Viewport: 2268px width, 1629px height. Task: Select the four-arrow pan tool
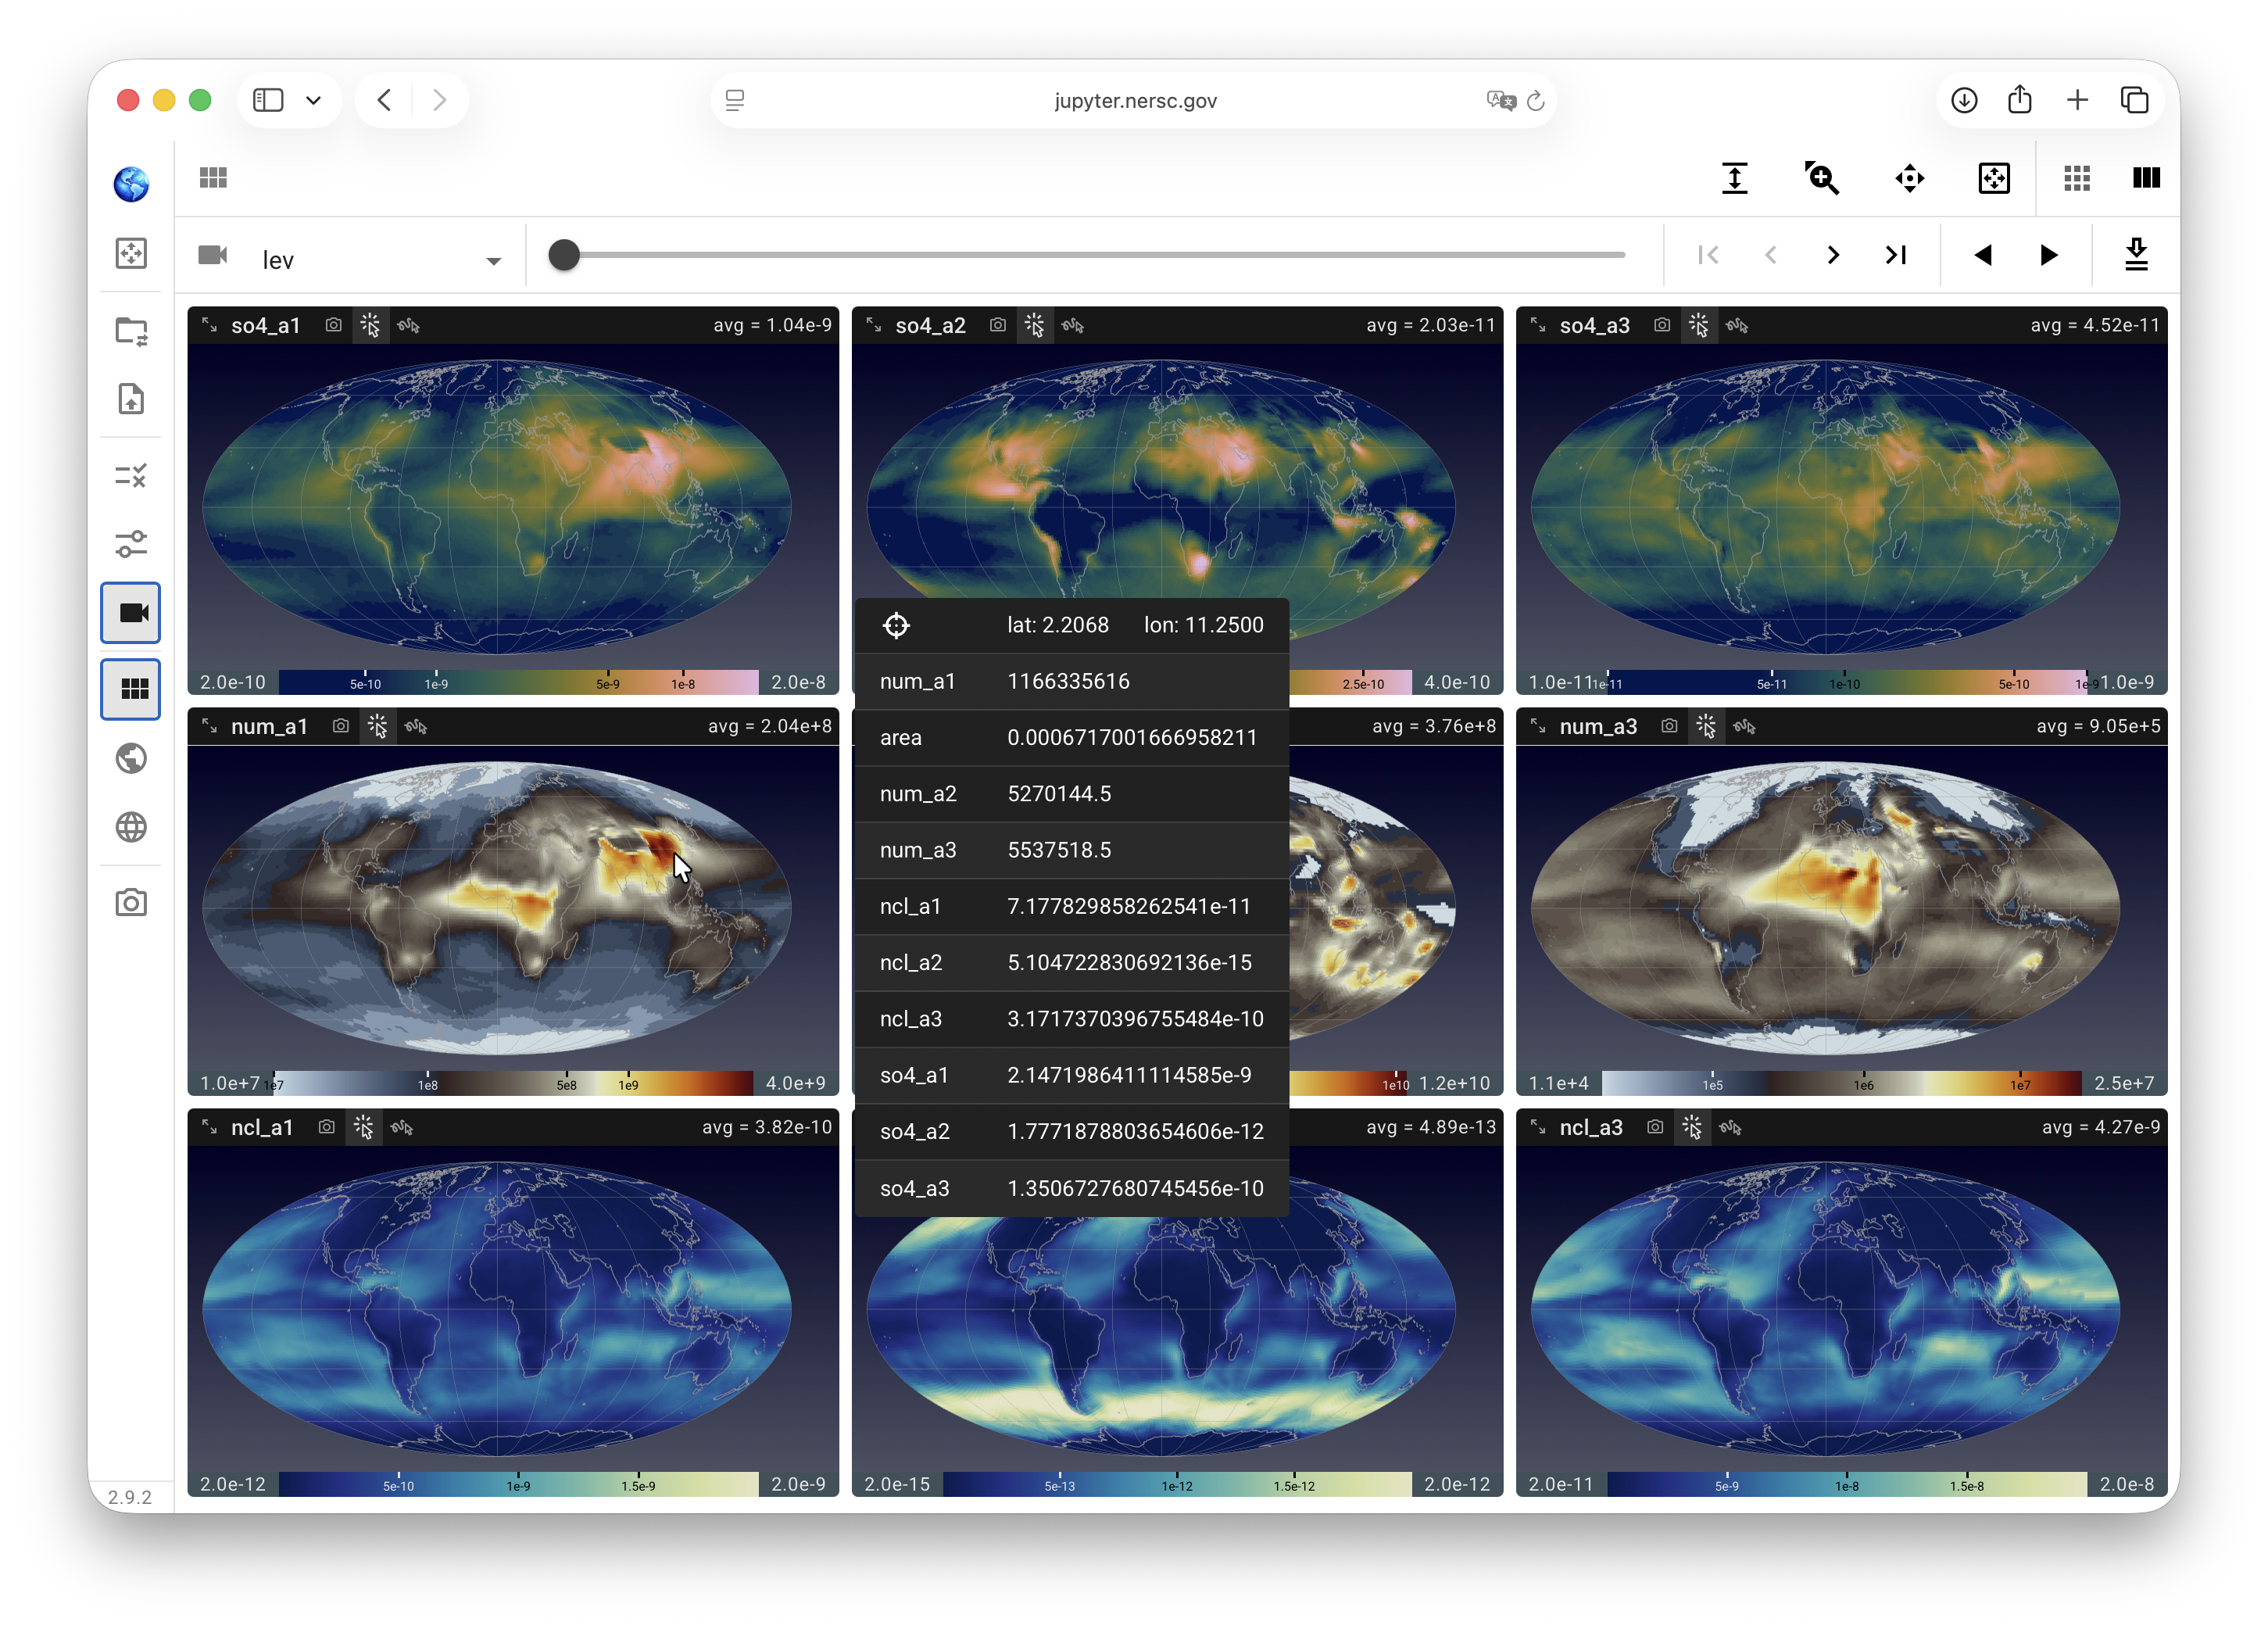point(1909,178)
